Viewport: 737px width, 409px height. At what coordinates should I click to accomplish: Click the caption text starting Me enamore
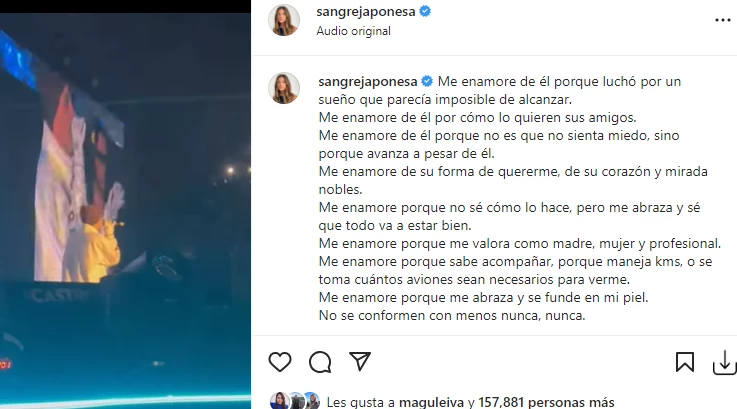click(519, 198)
